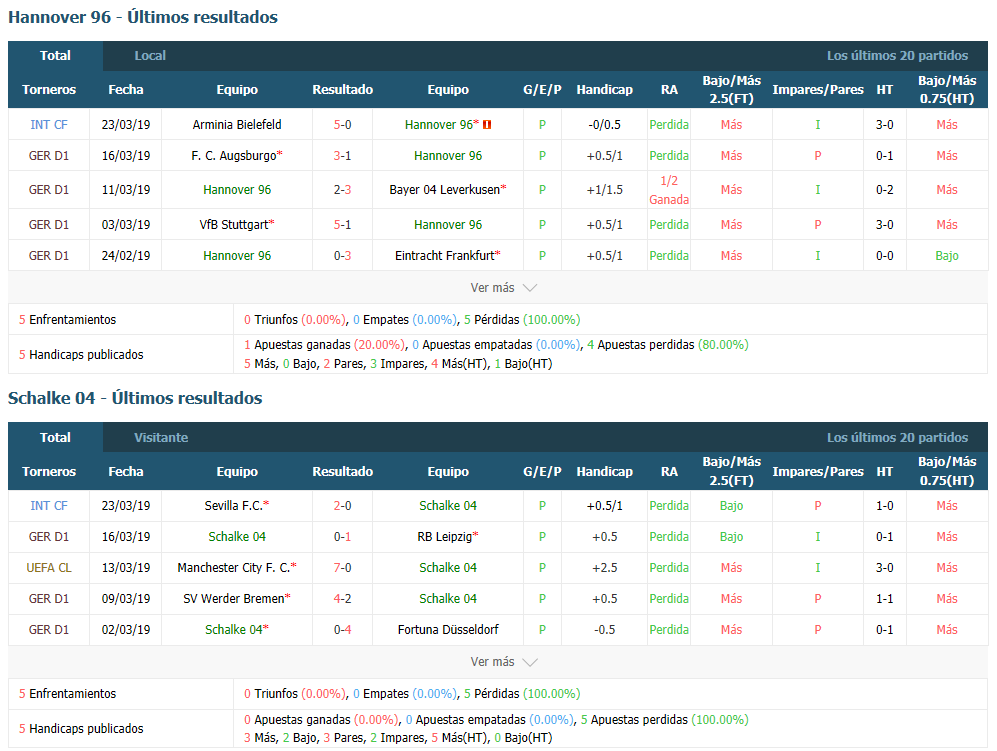
Task: Click the 2-0 result for Sevilla match
Action: 343,506
